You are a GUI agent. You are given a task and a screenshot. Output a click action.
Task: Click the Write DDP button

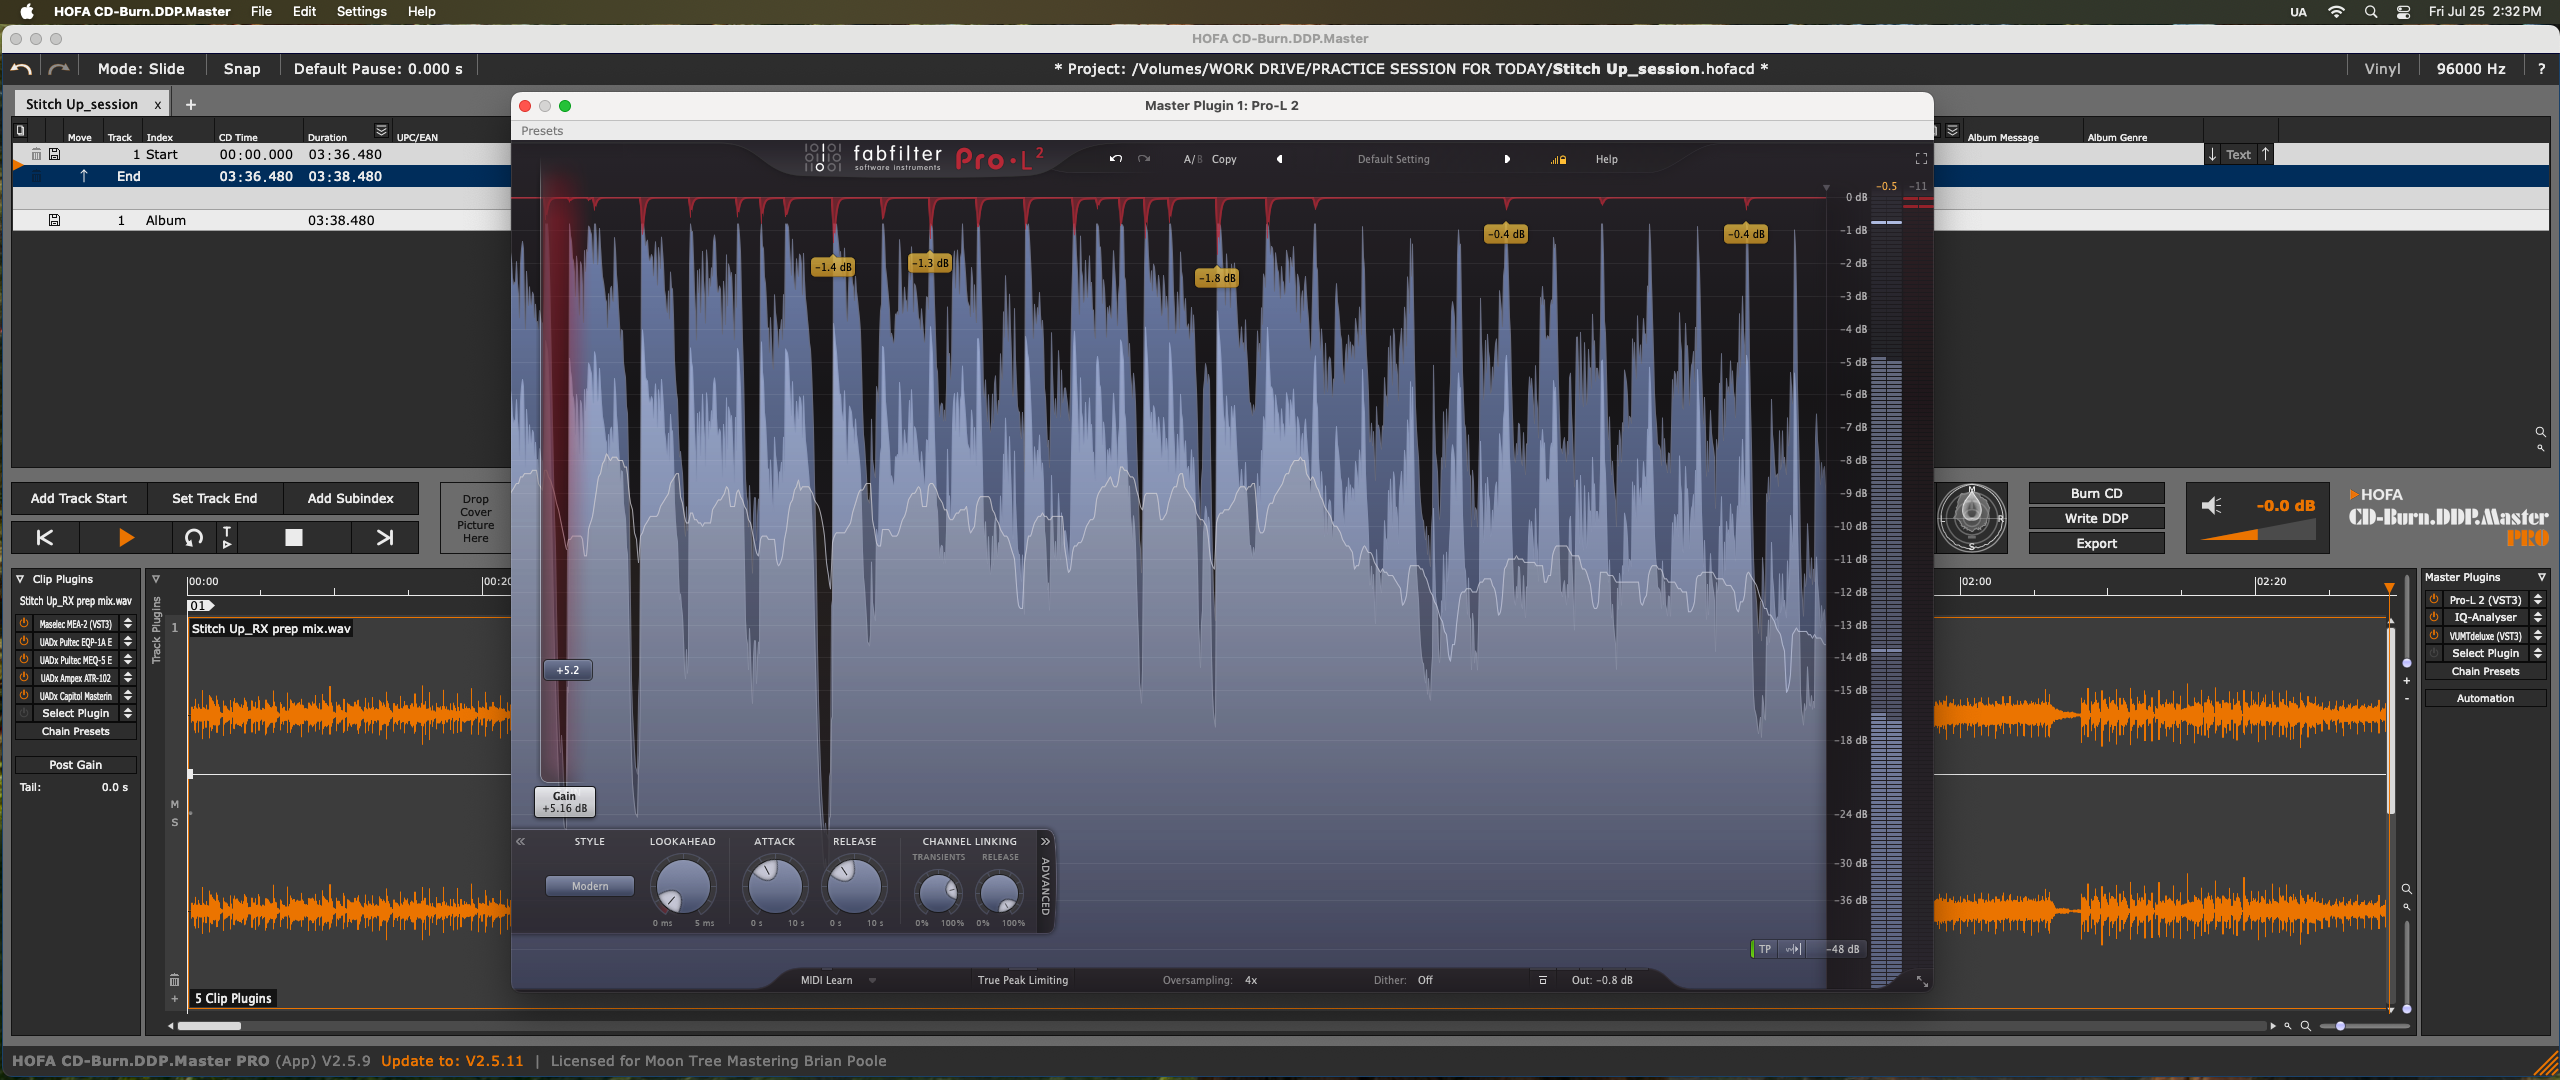2096,518
